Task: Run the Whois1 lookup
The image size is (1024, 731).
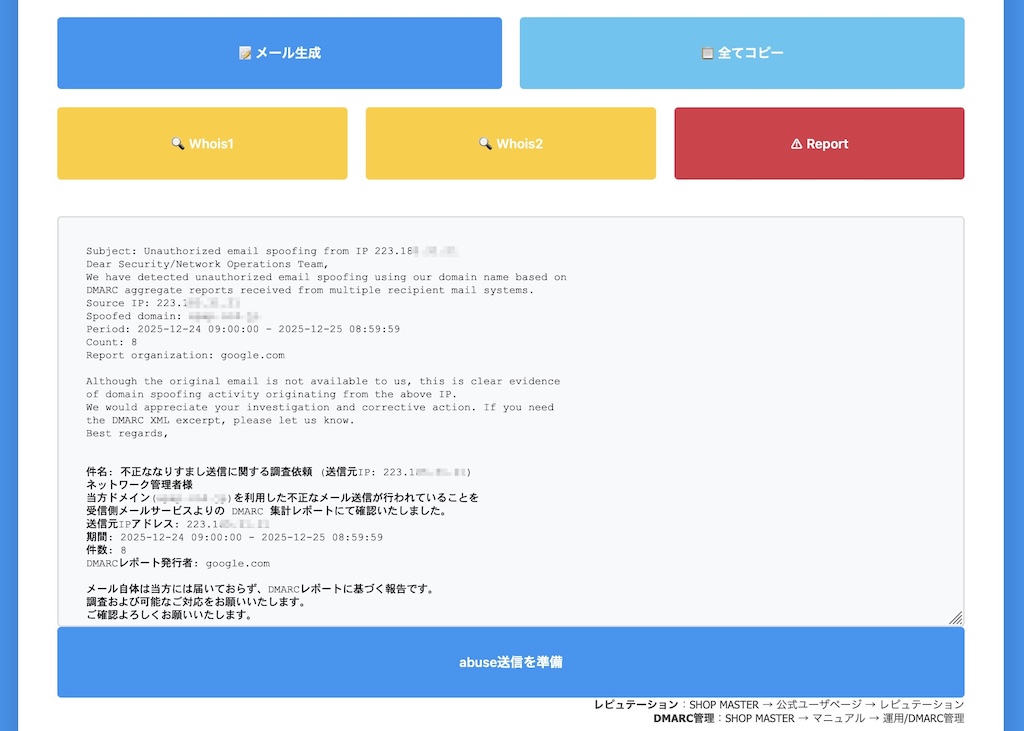Action: tap(202, 144)
